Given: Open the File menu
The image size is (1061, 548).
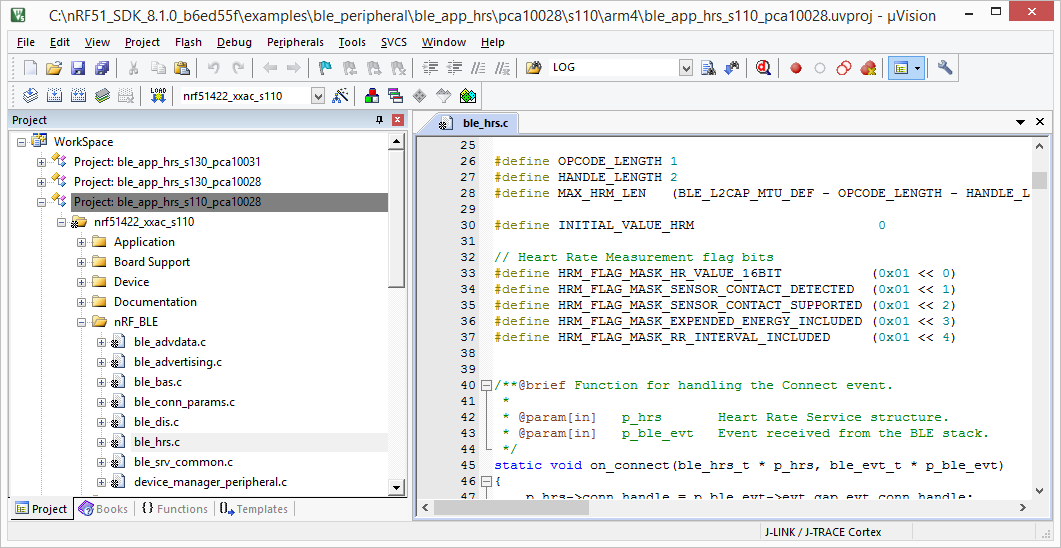Looking at the screenshot, I should pyautogui.click(x=26, y=42).
